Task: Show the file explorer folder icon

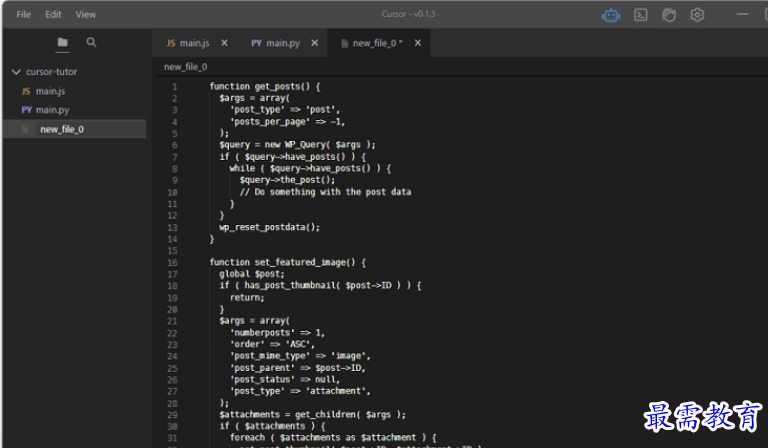Action: [x=62, y=43]
